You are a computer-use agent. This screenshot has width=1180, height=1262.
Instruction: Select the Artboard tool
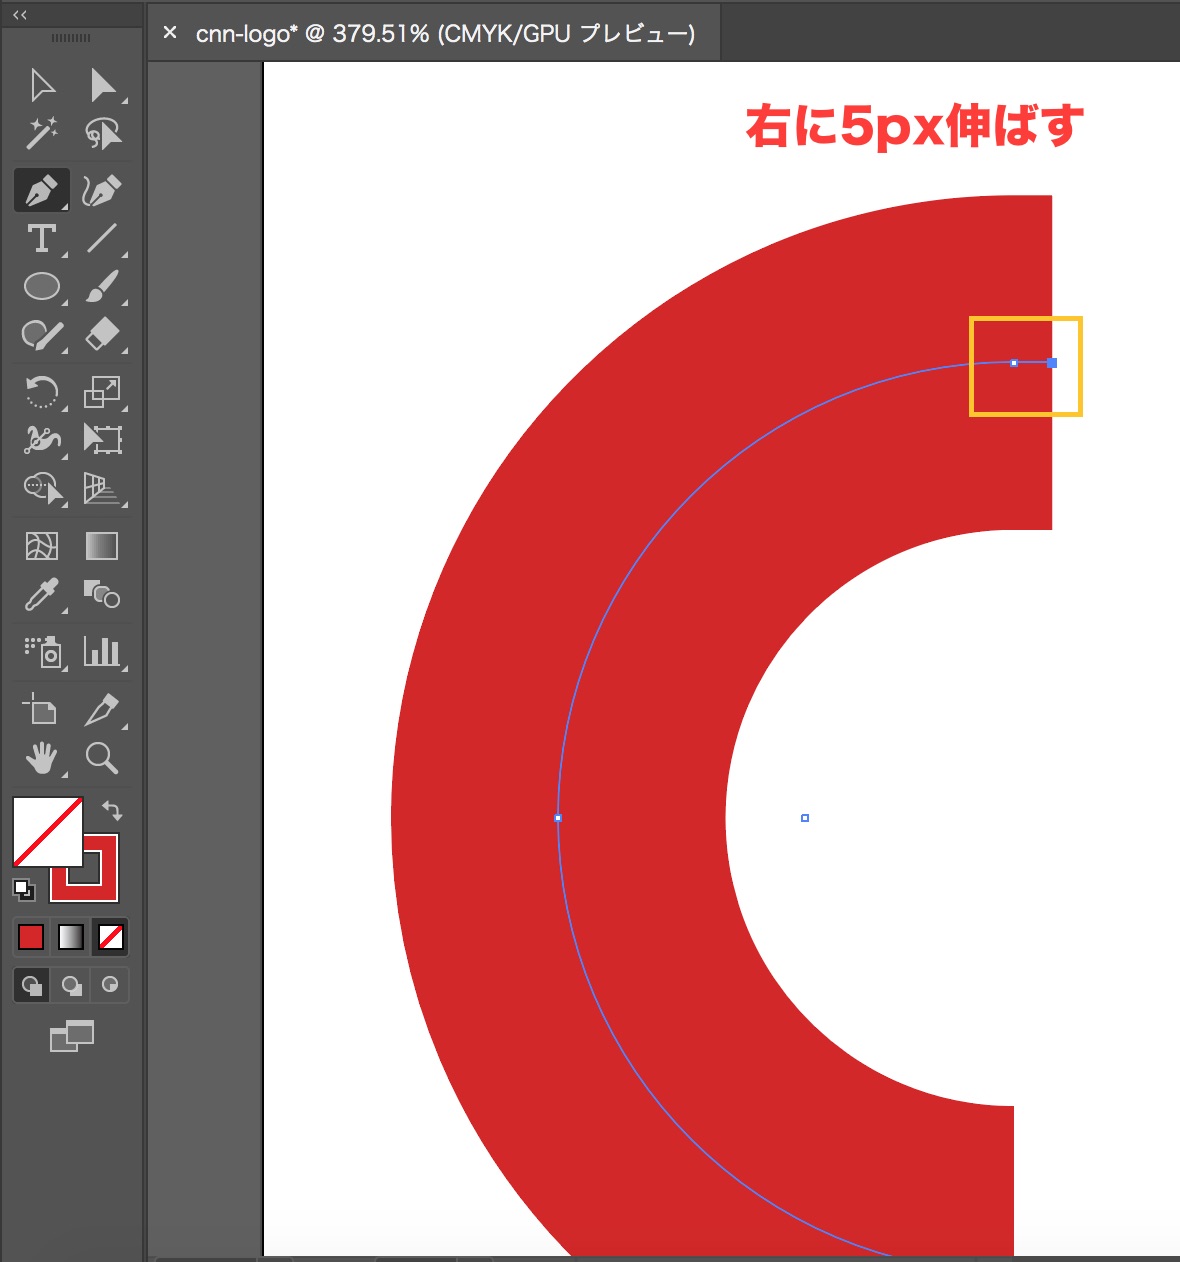[42, 710]
